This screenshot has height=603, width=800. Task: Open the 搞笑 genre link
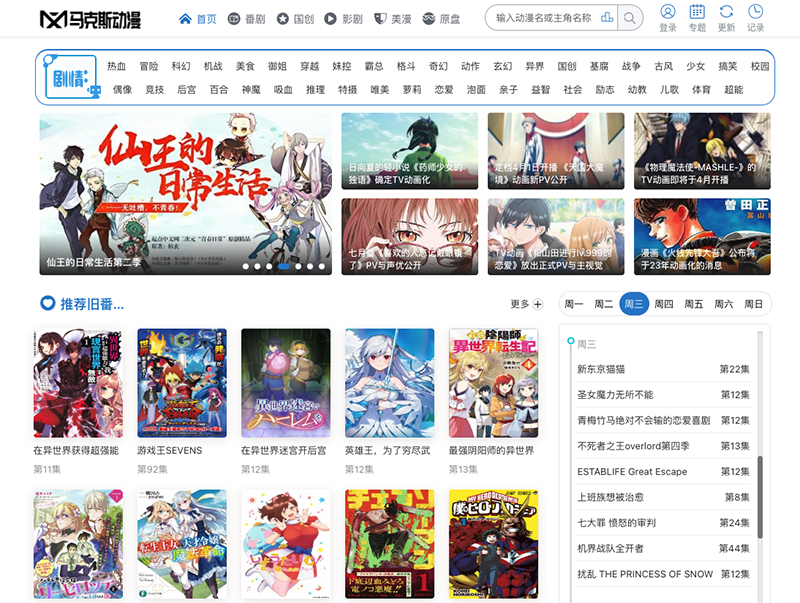click(x=728, y=66)
